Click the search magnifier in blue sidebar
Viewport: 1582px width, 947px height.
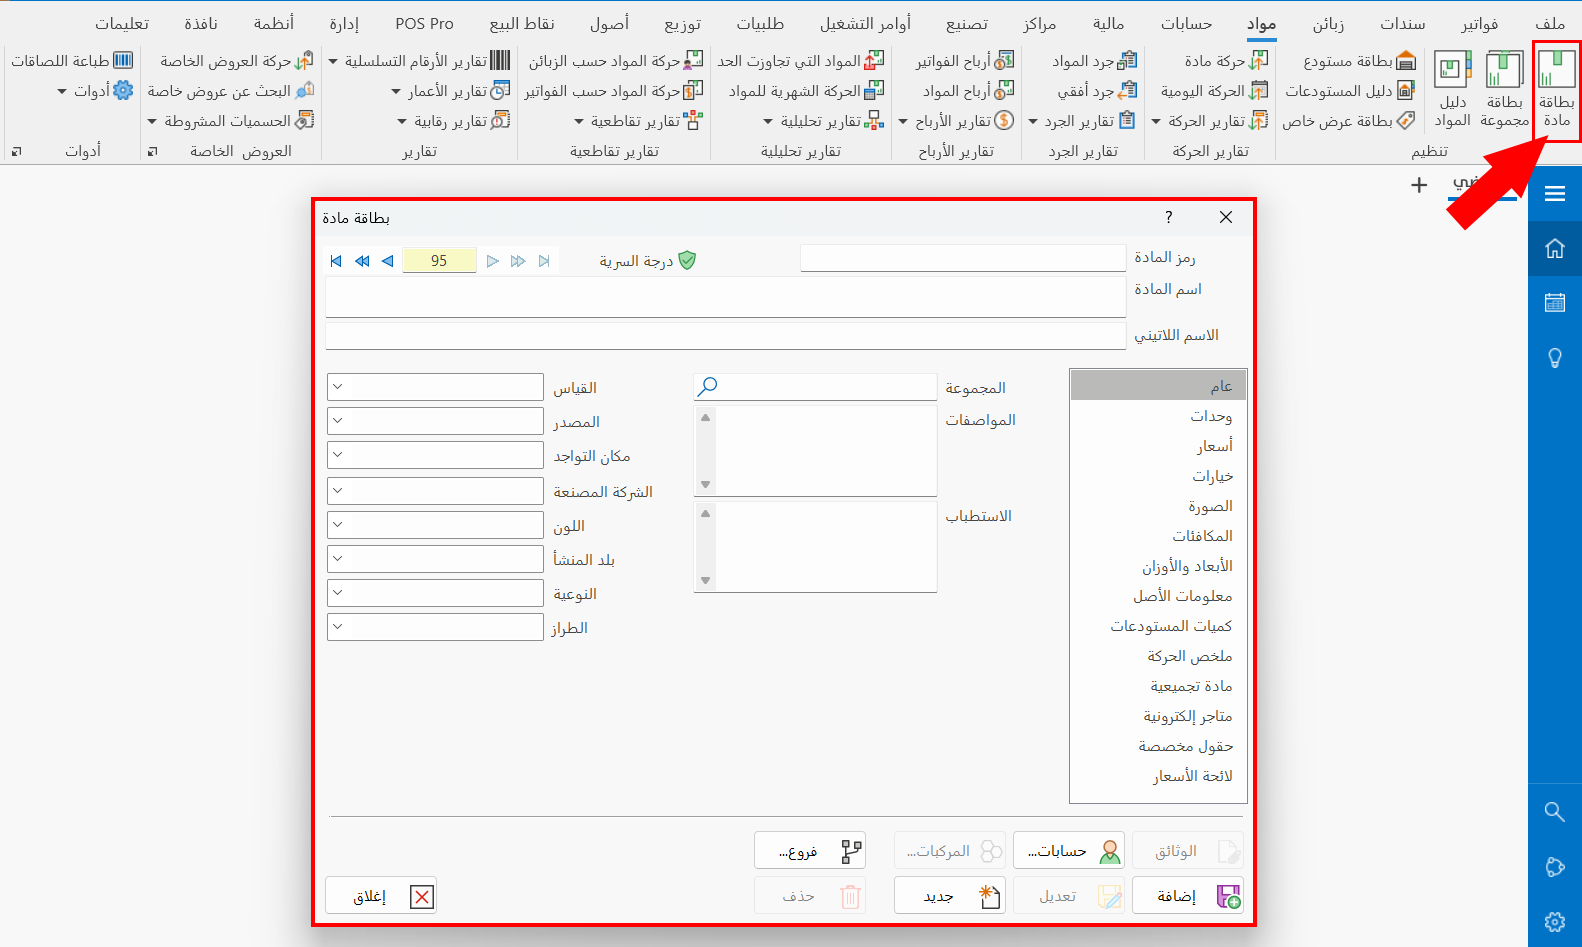1555,811
